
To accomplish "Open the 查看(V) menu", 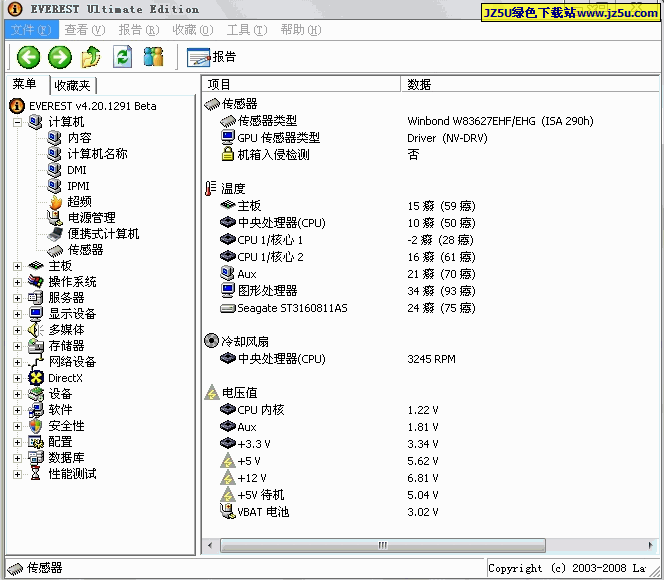I will click(85, 30).
